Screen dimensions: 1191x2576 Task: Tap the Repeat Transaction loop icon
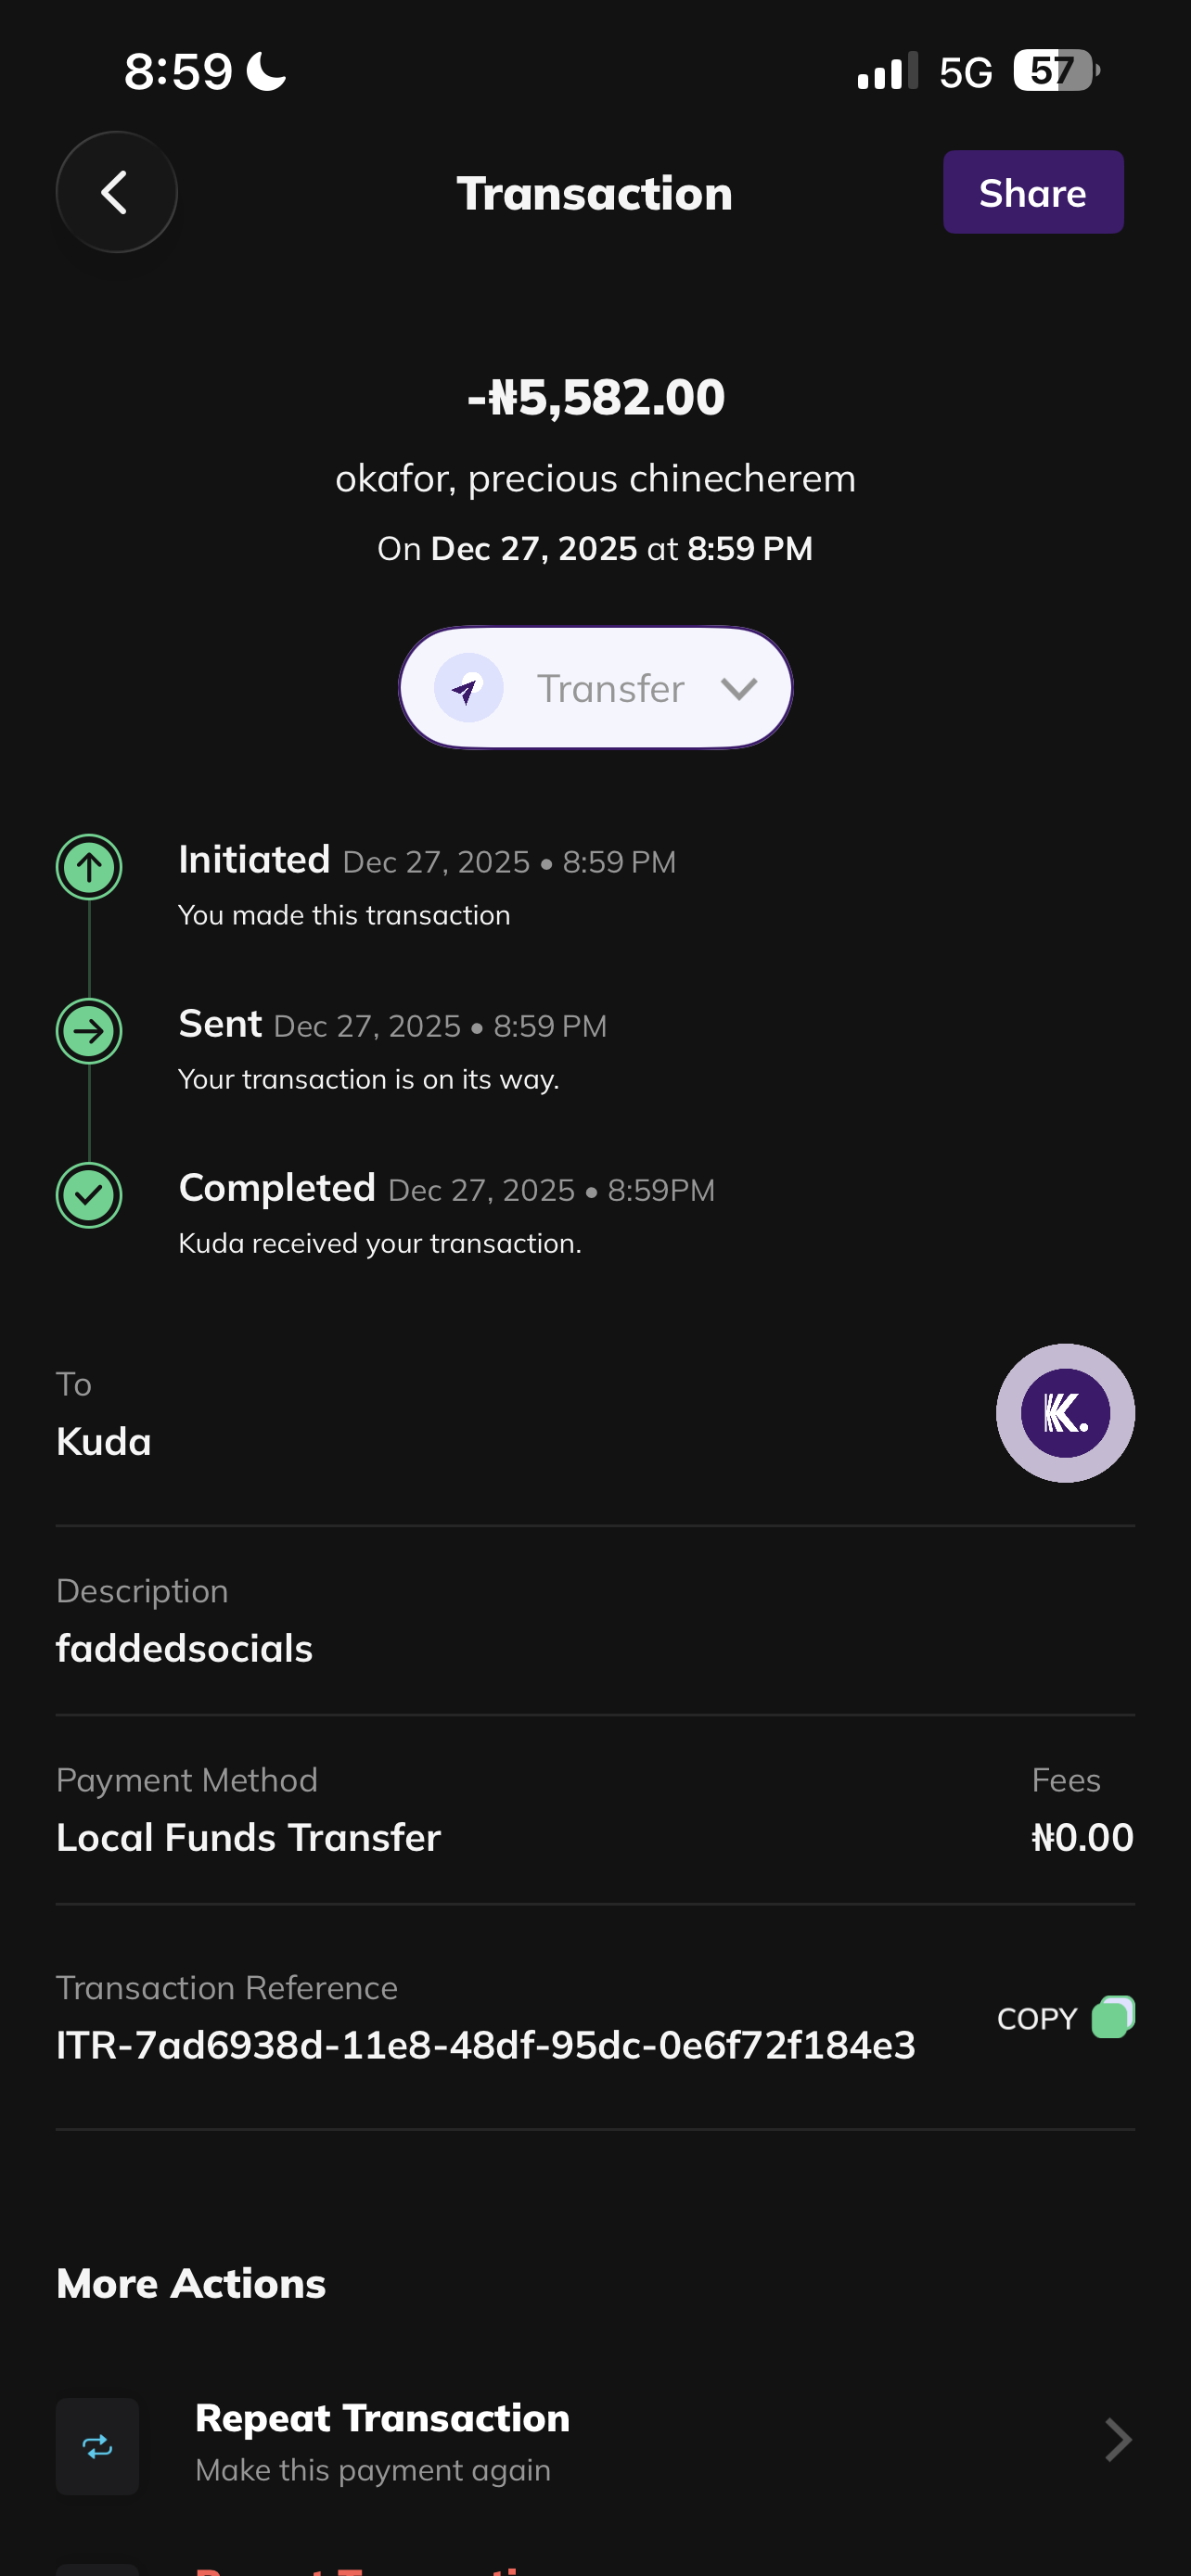point(97,2446)
